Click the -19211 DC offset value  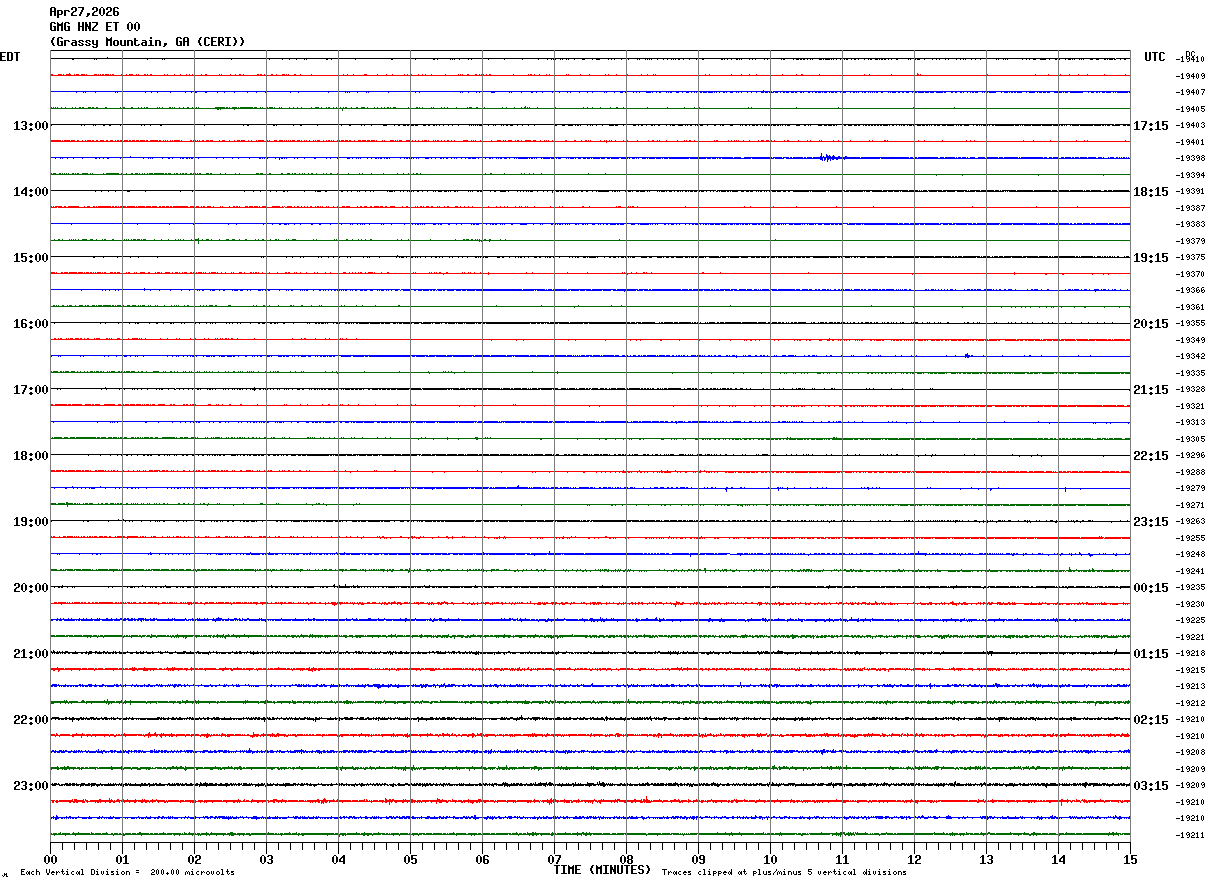coord(1191,835)
